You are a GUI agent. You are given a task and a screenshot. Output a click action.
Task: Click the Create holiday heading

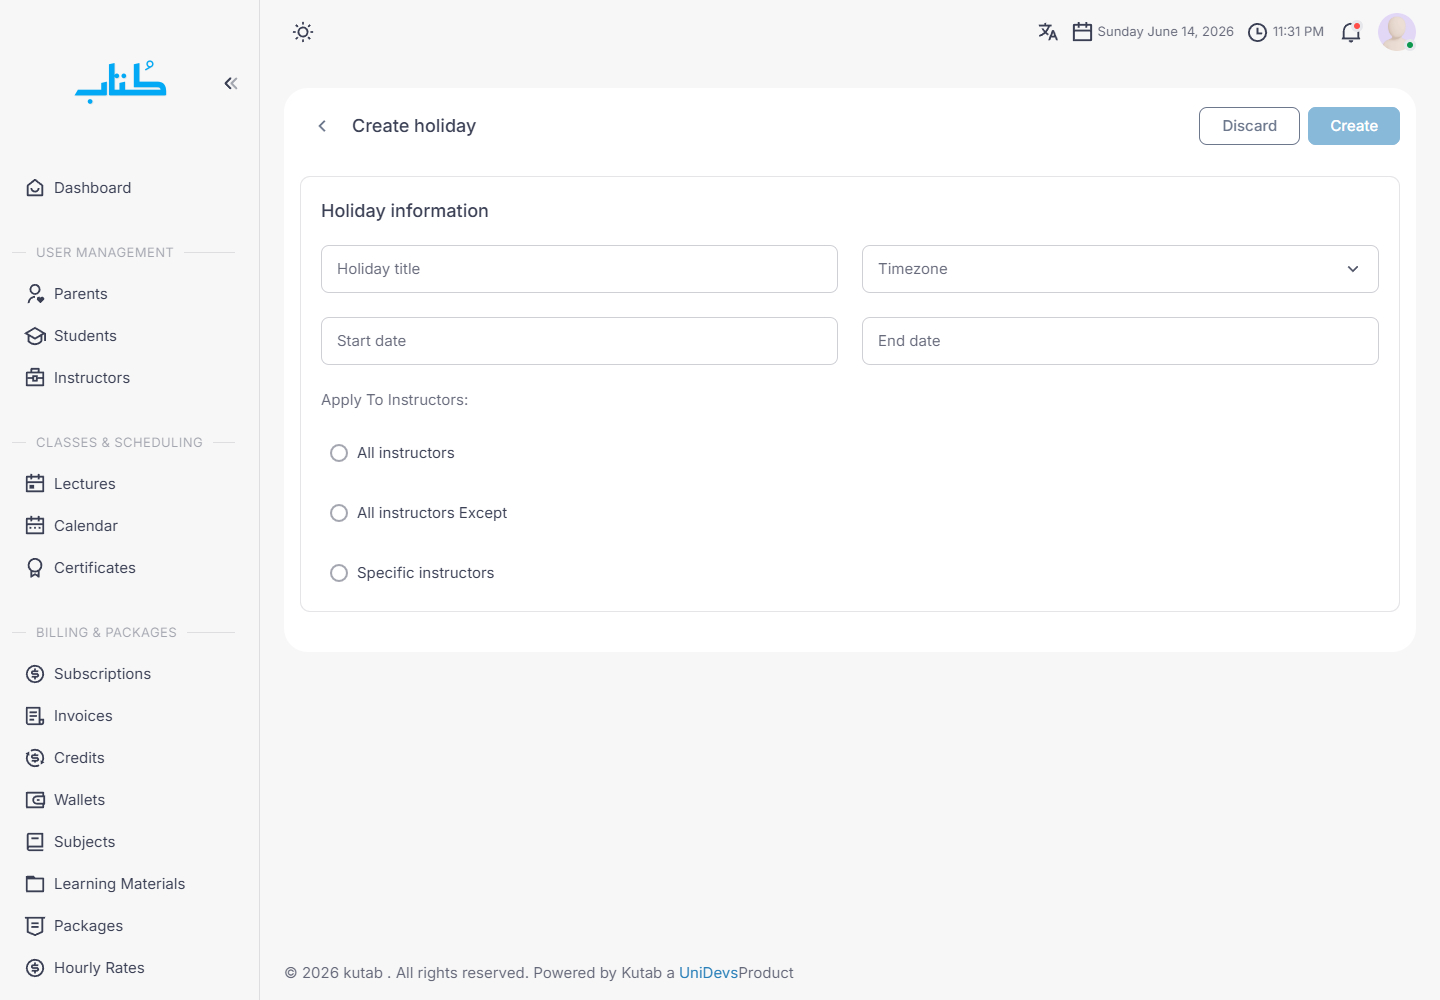click(x=414, y=126)
